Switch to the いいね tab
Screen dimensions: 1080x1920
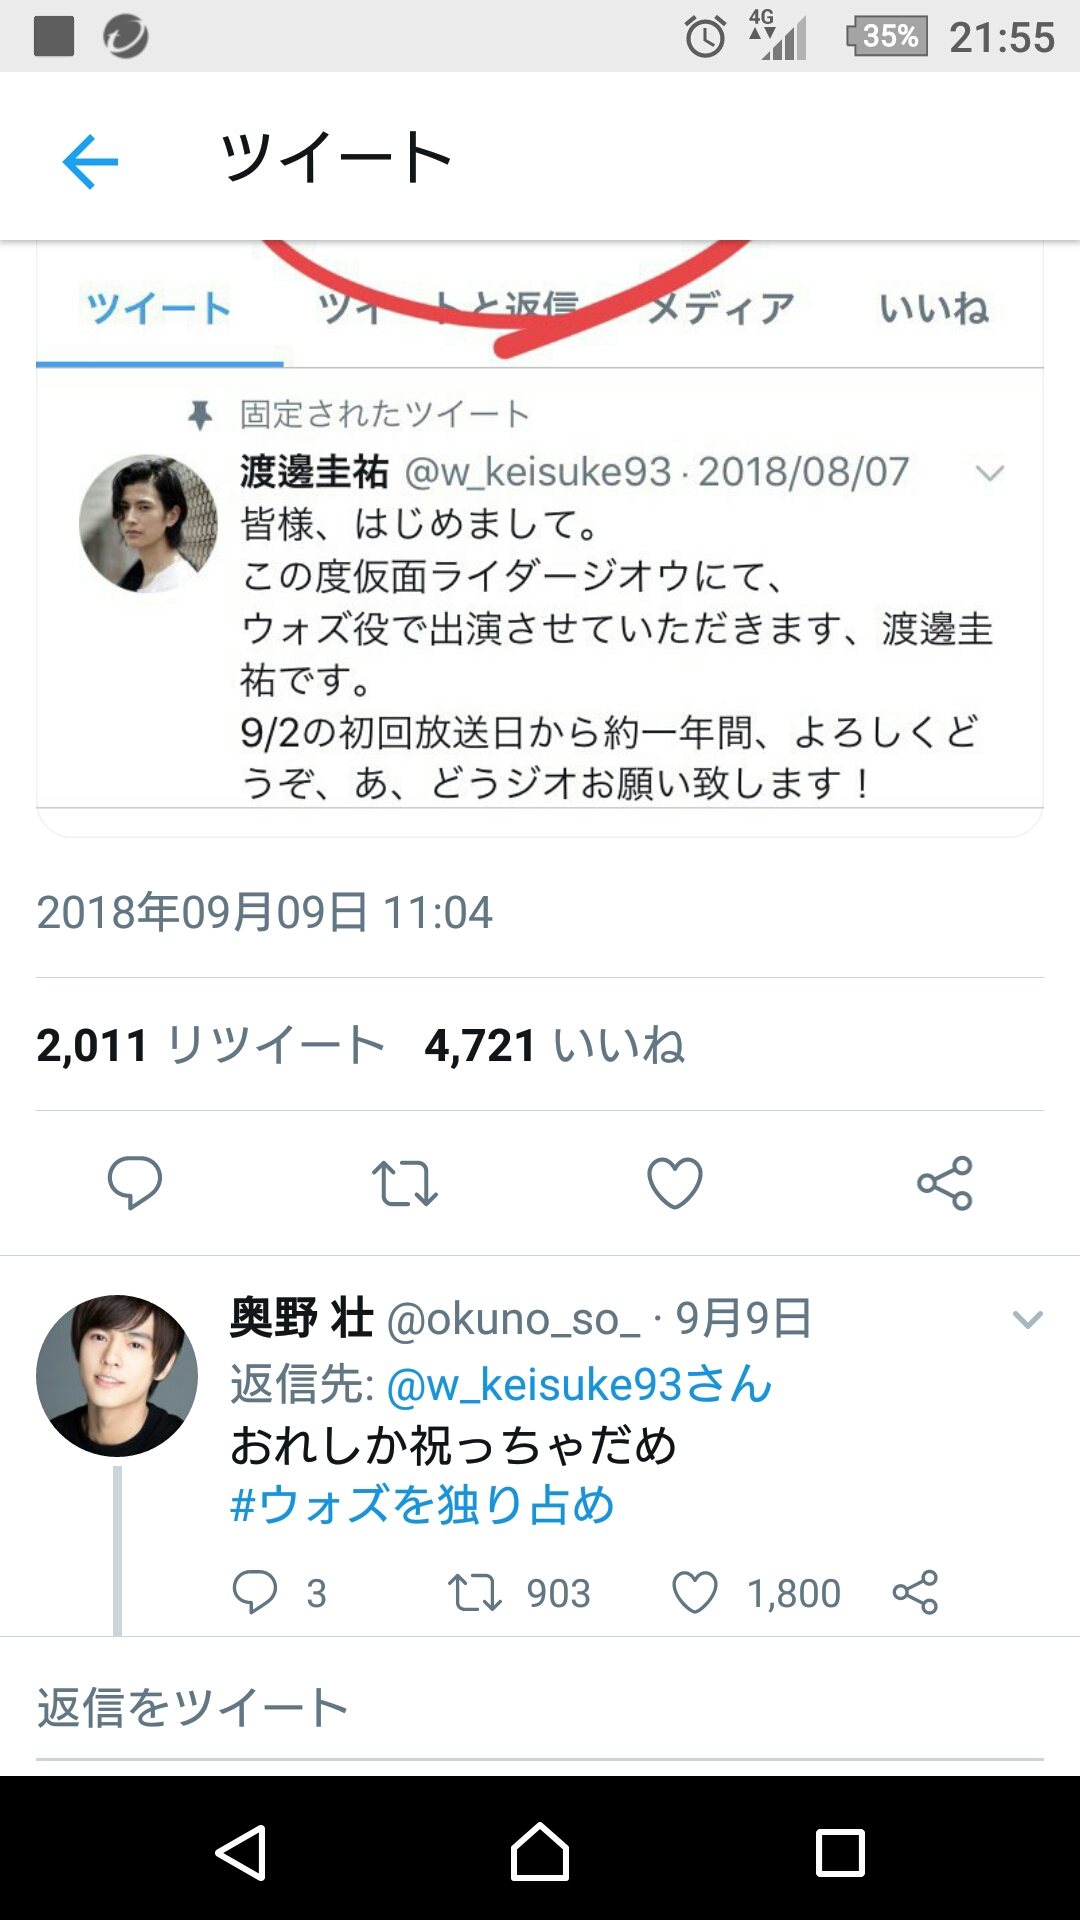tap(933, 308)
